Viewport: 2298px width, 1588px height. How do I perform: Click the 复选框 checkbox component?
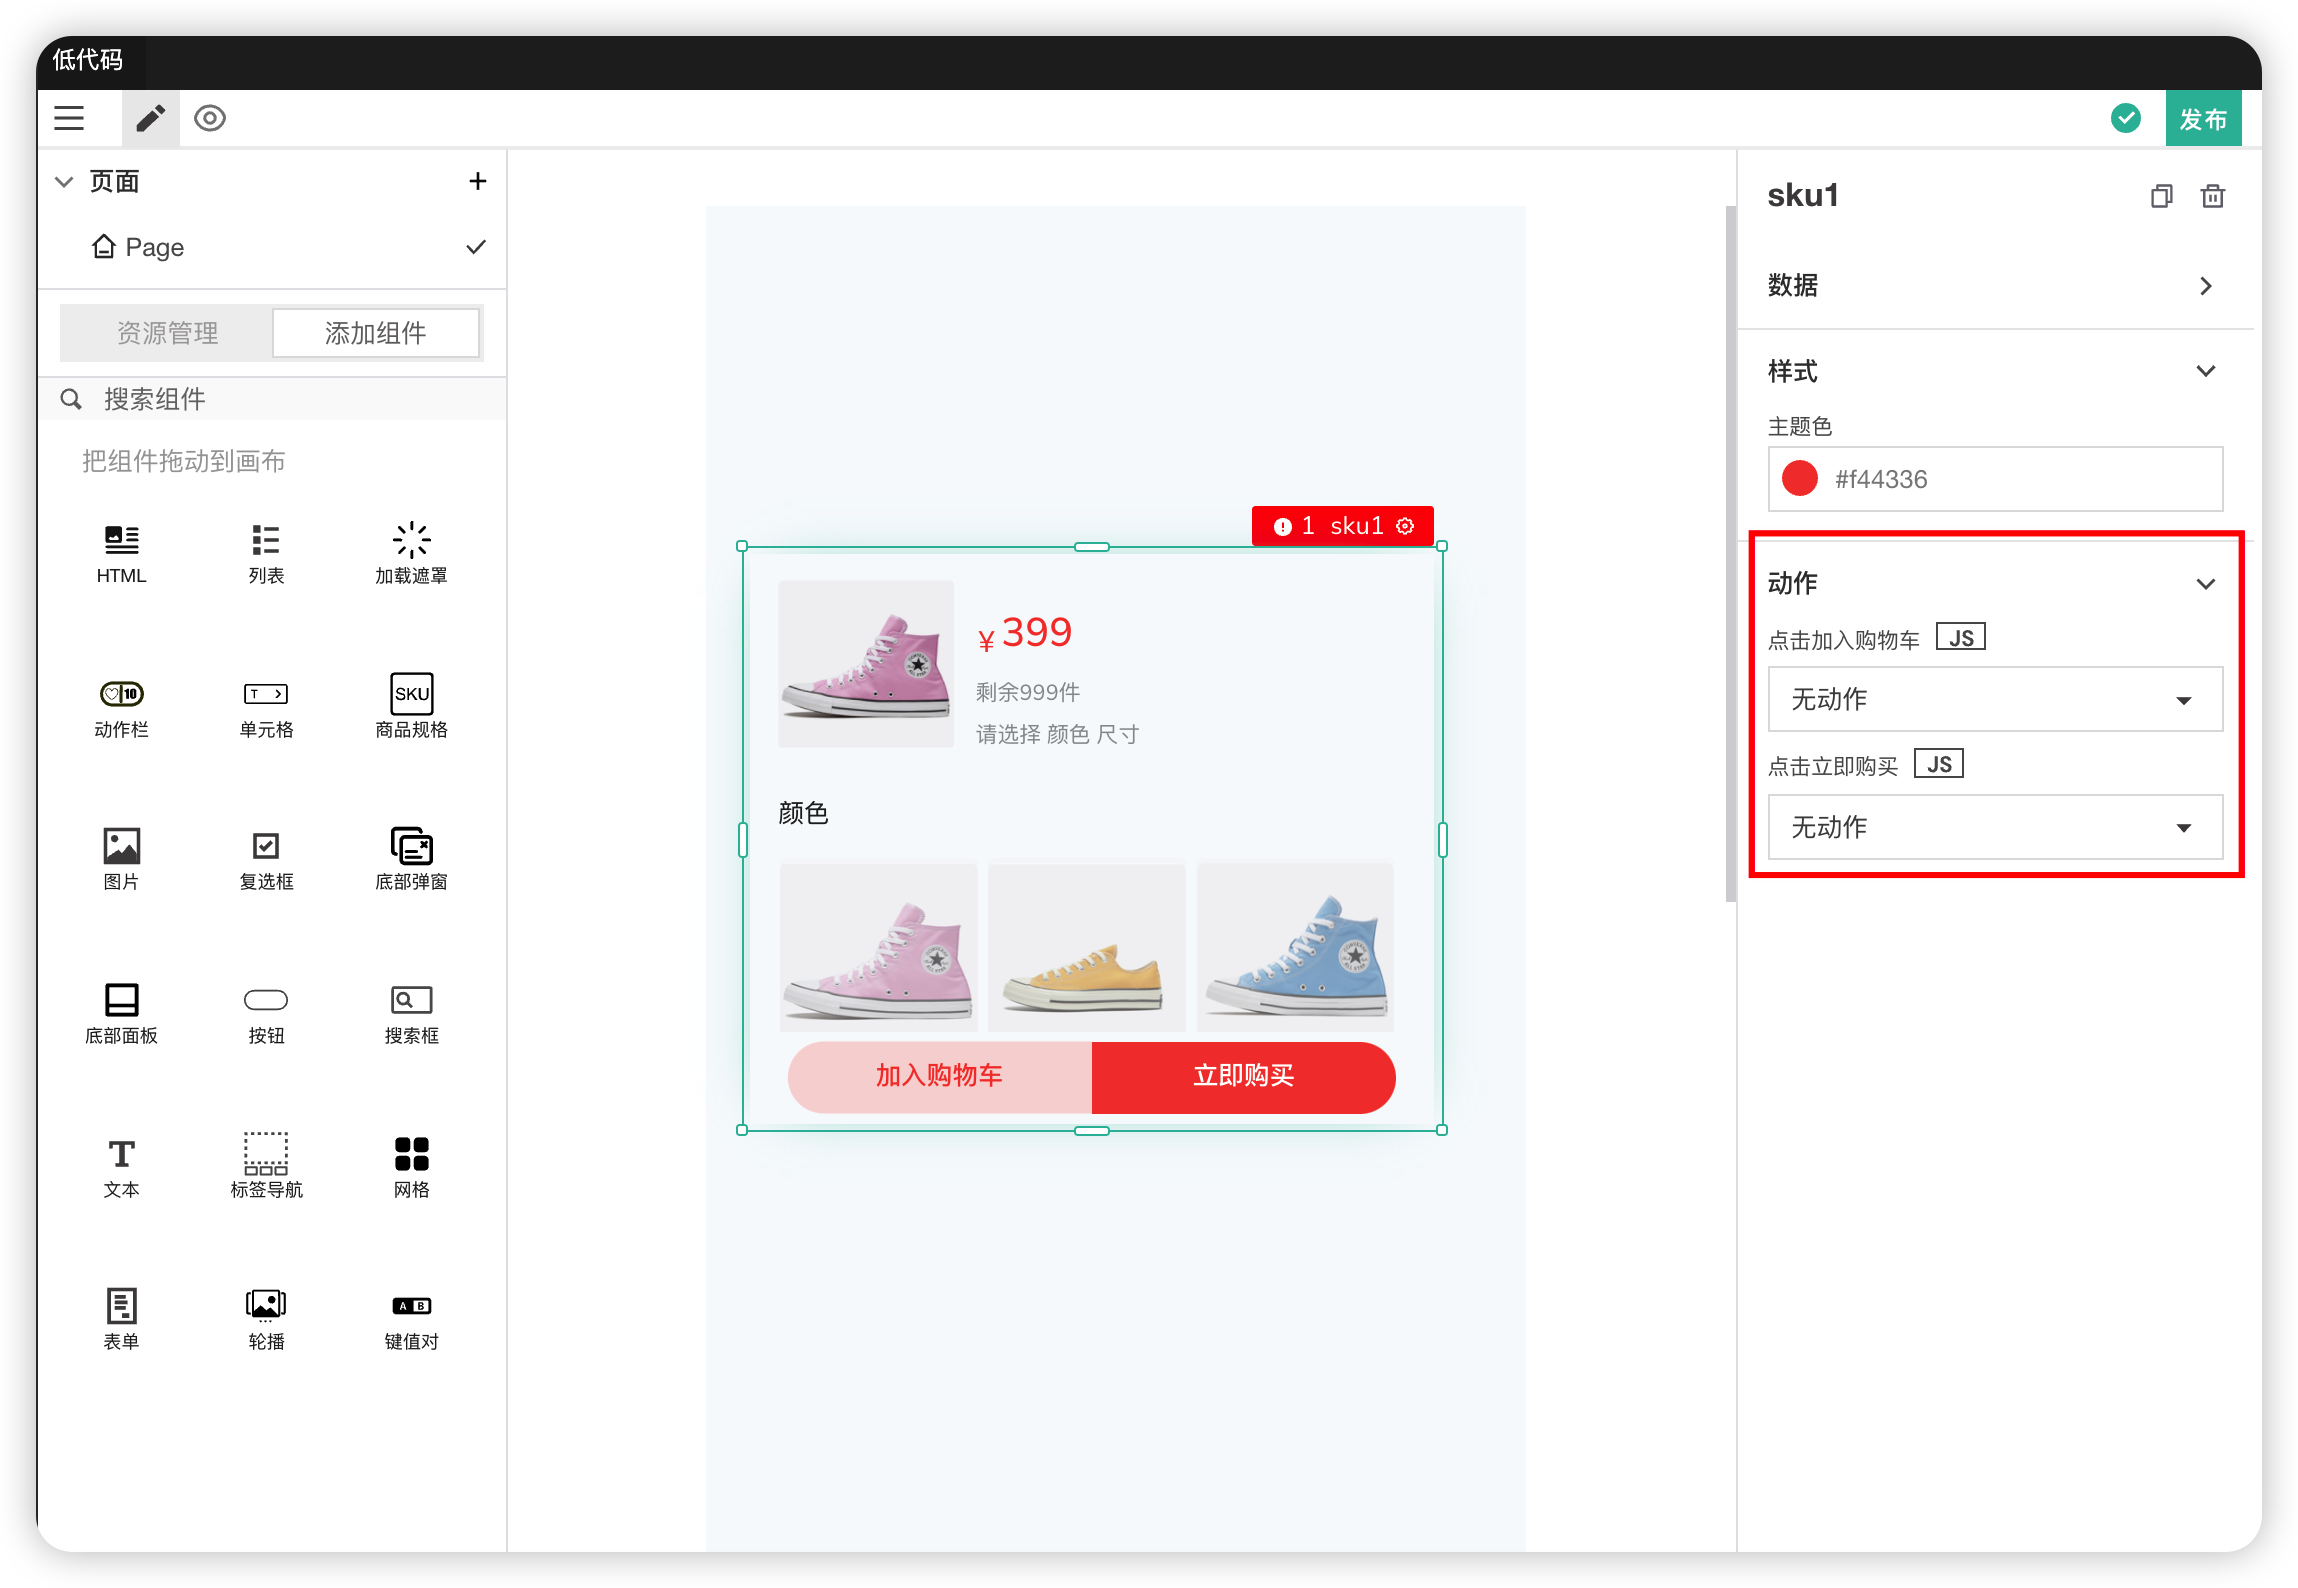(266, 847)
